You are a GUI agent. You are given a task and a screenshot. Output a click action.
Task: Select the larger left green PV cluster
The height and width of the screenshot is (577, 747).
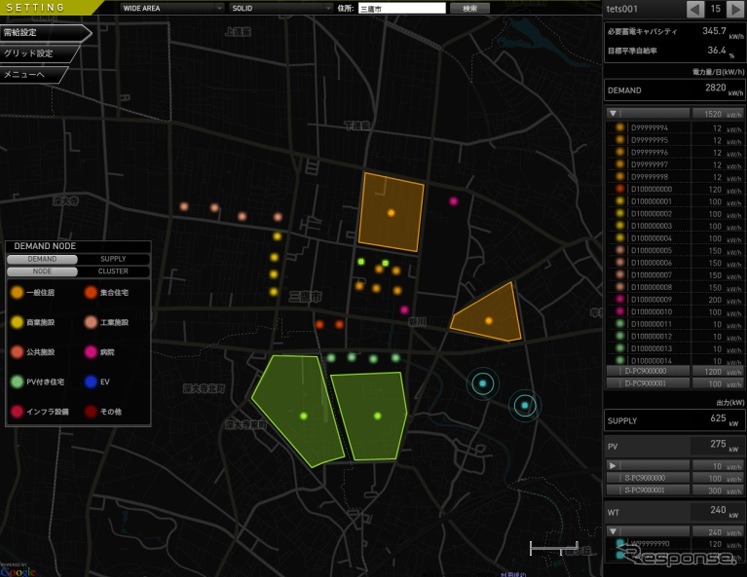click(303, 415)
